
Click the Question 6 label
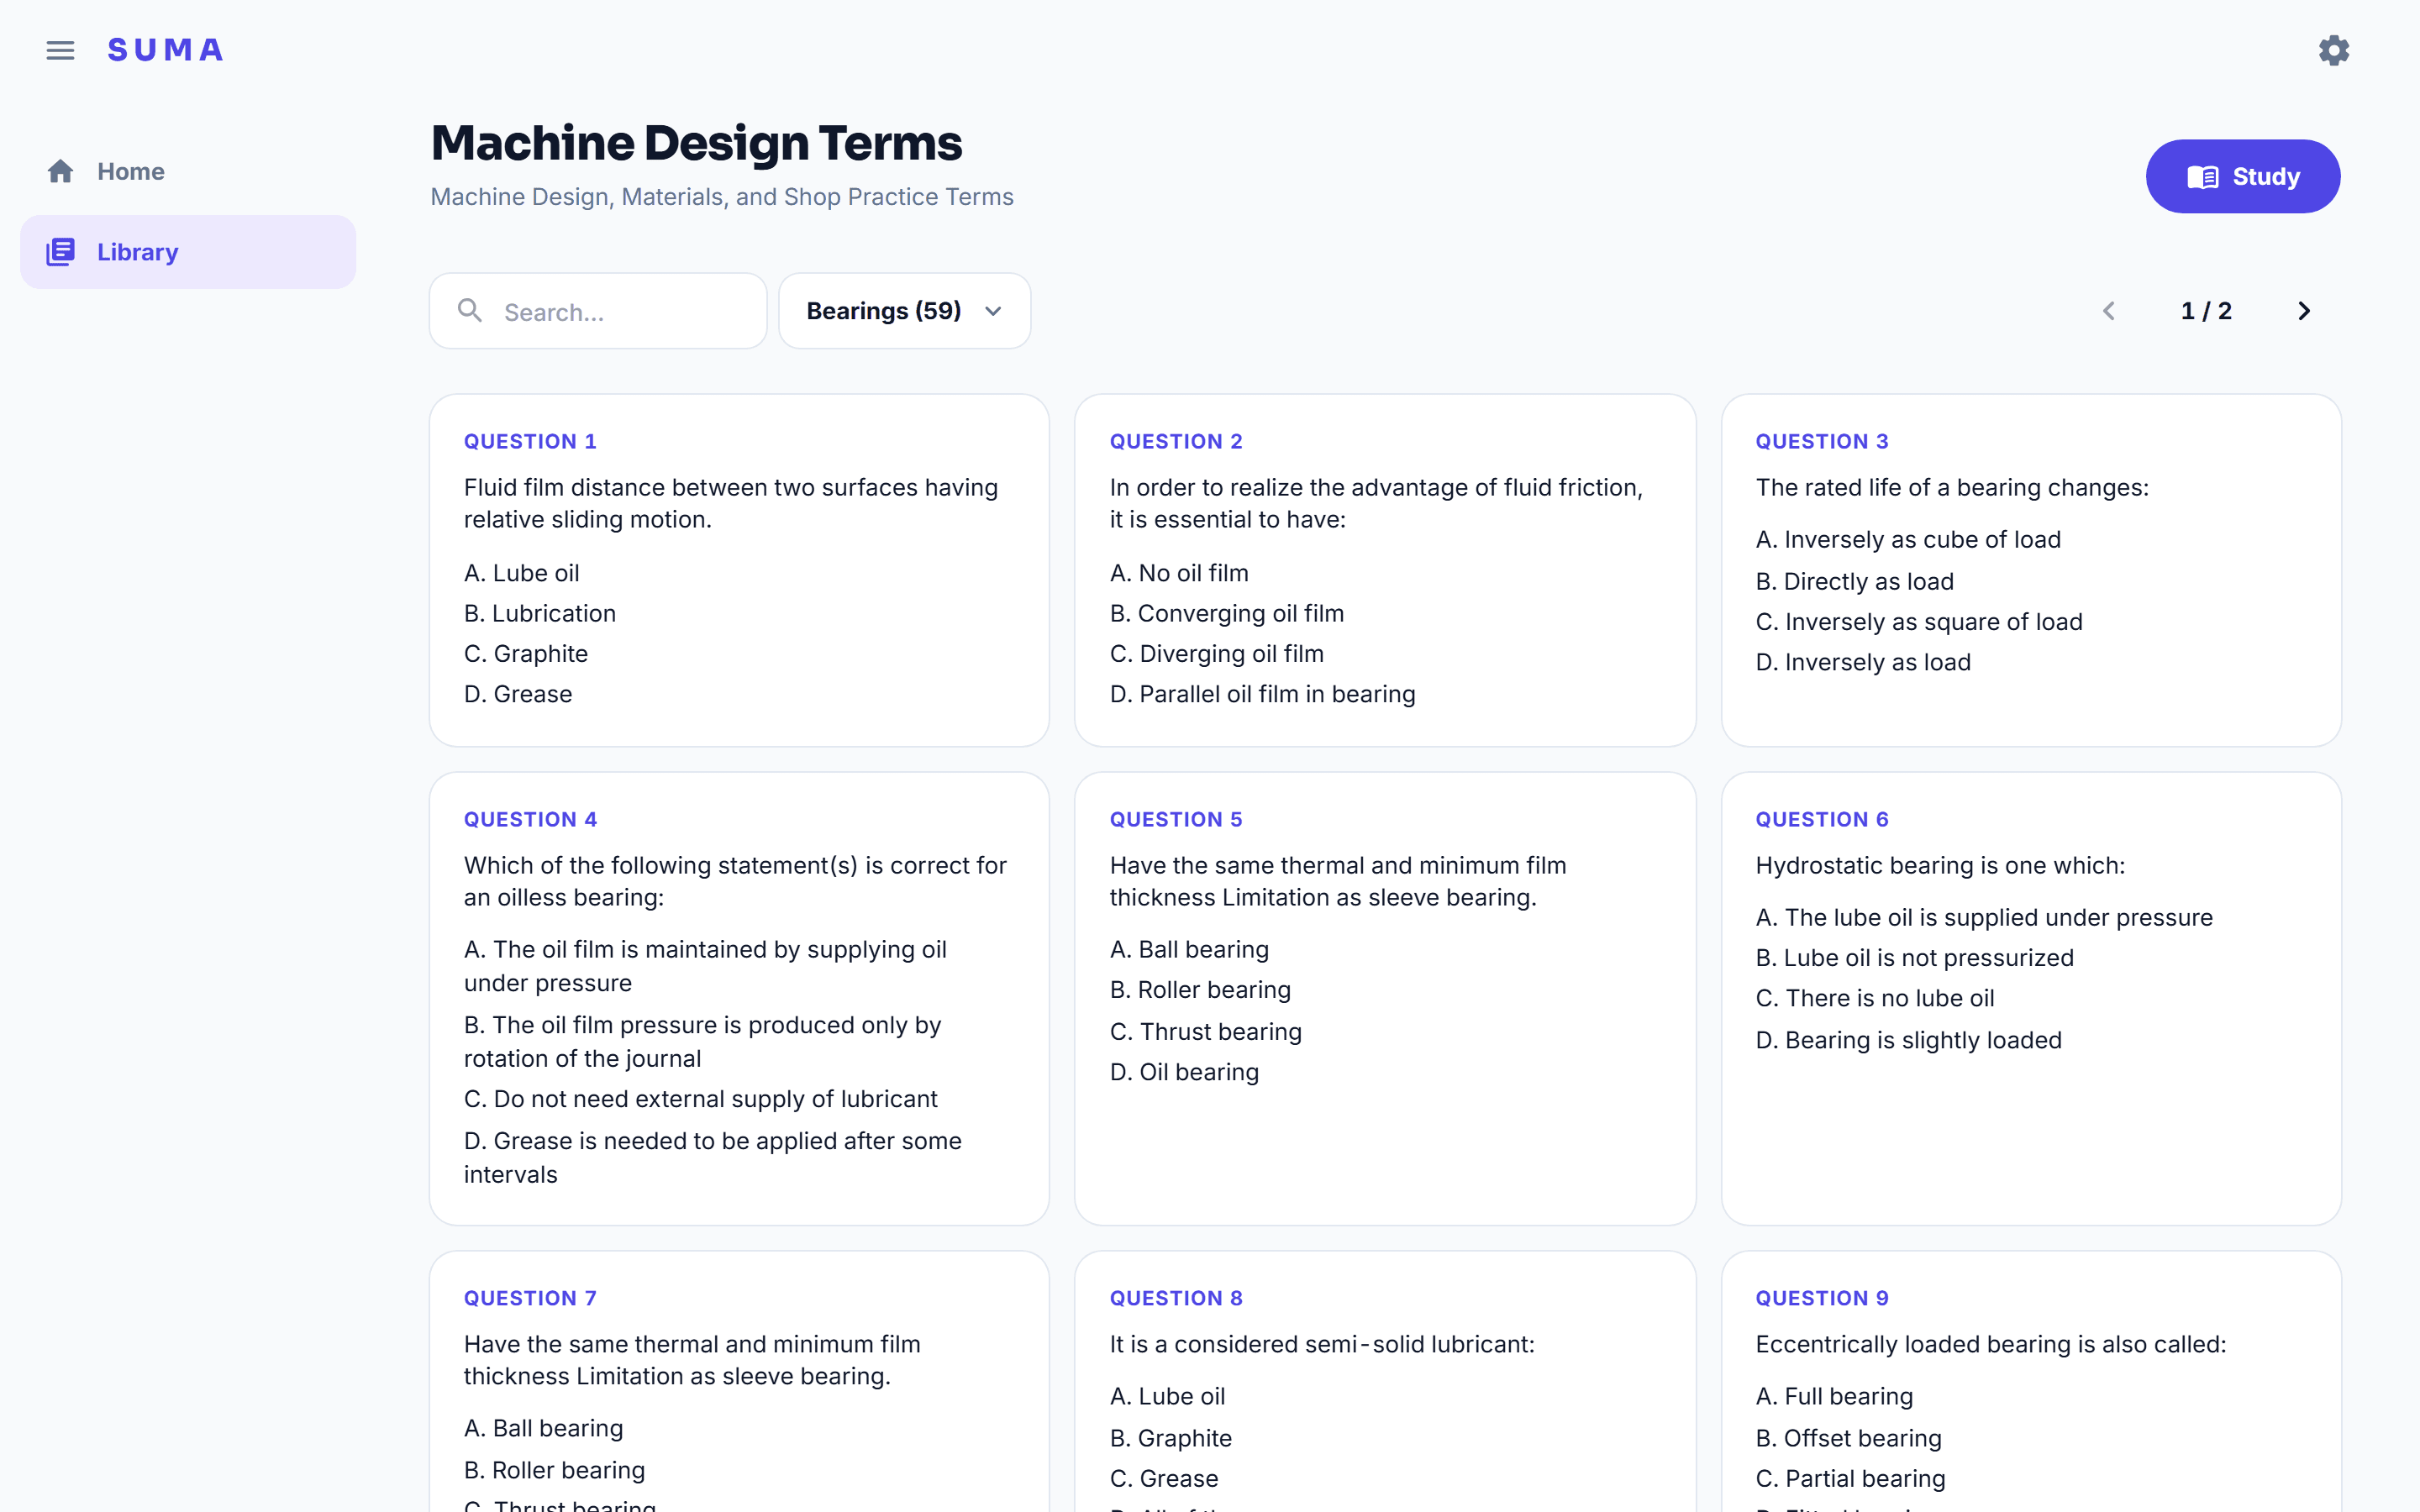click(x=1822, y=819)
